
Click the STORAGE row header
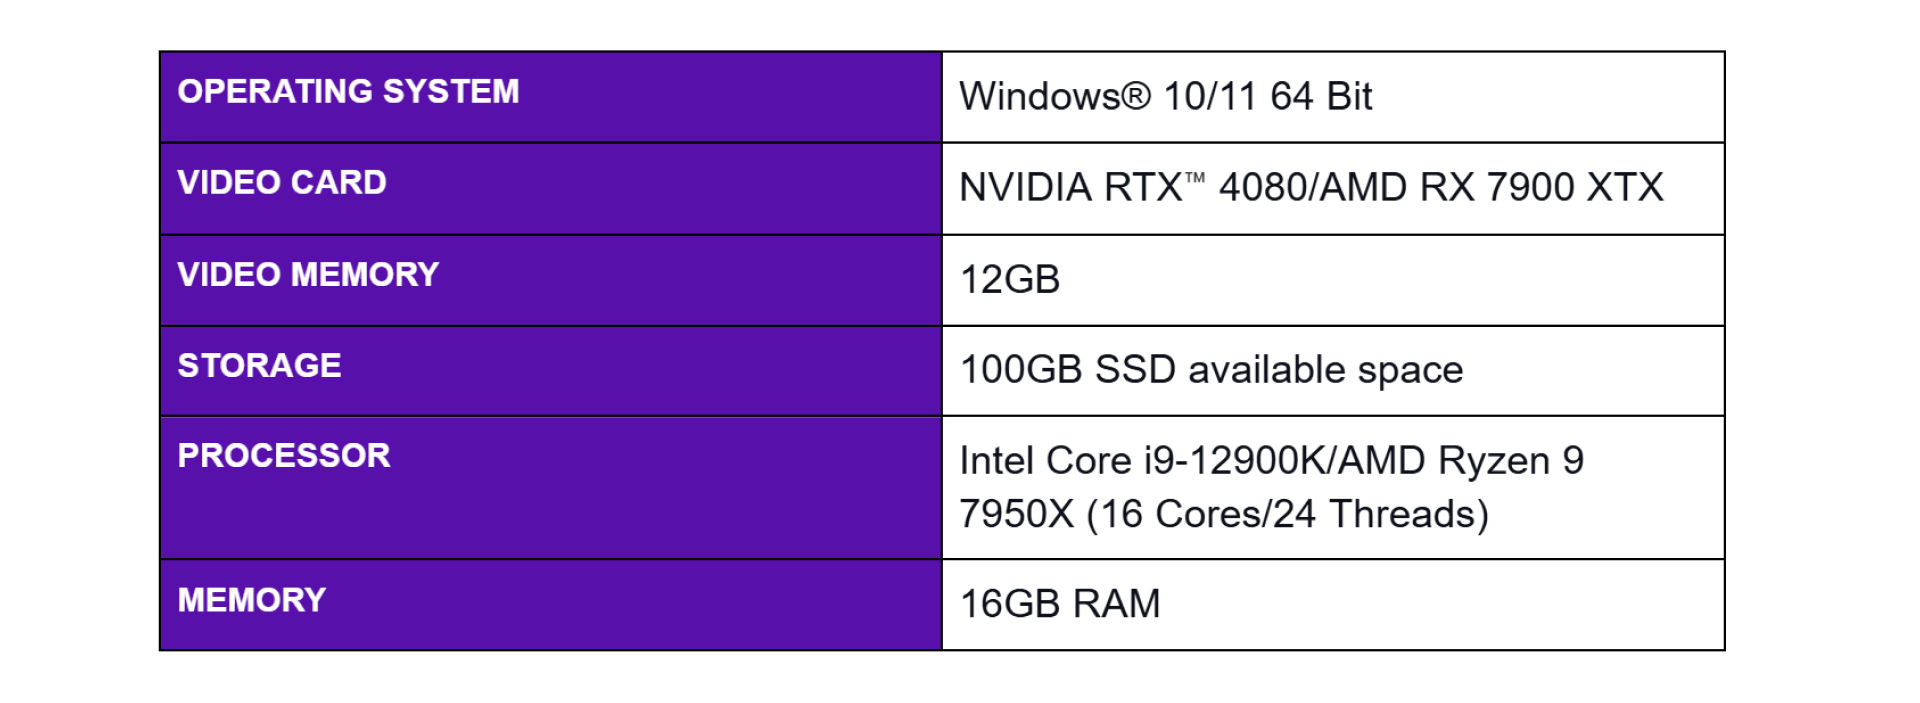pyautogui.click(x=551, y=371)
